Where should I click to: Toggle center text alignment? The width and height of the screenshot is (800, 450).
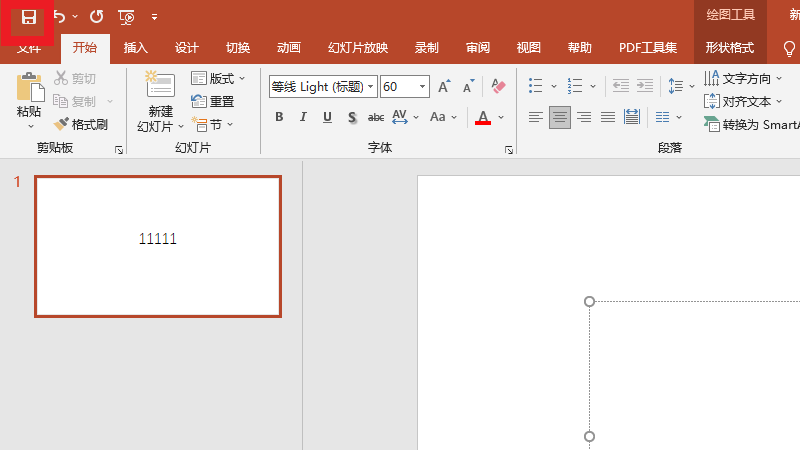560,118
